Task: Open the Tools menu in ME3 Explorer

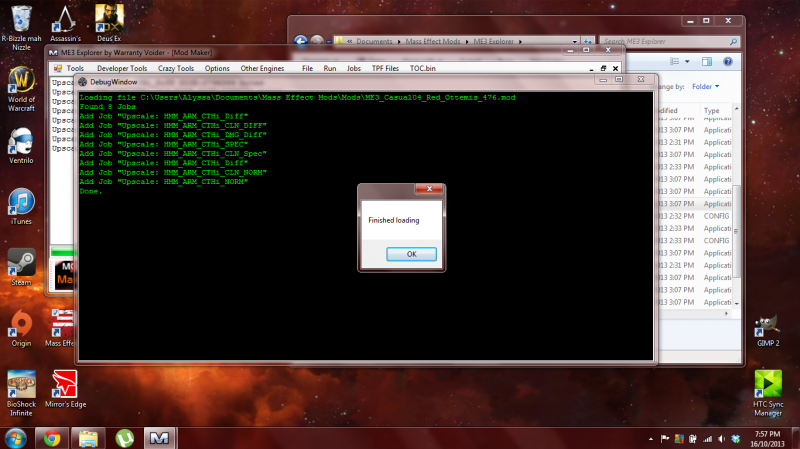Action: coord(75,68)
